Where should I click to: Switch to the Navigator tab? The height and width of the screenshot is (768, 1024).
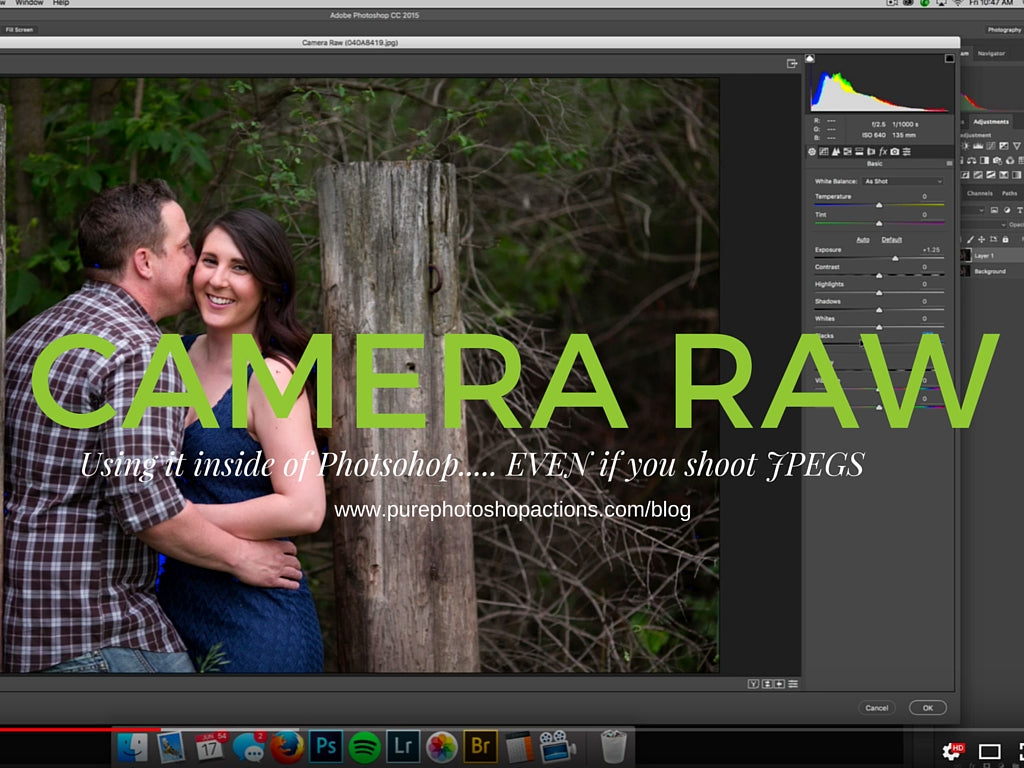pyautogui.click(x=991, y=54)
